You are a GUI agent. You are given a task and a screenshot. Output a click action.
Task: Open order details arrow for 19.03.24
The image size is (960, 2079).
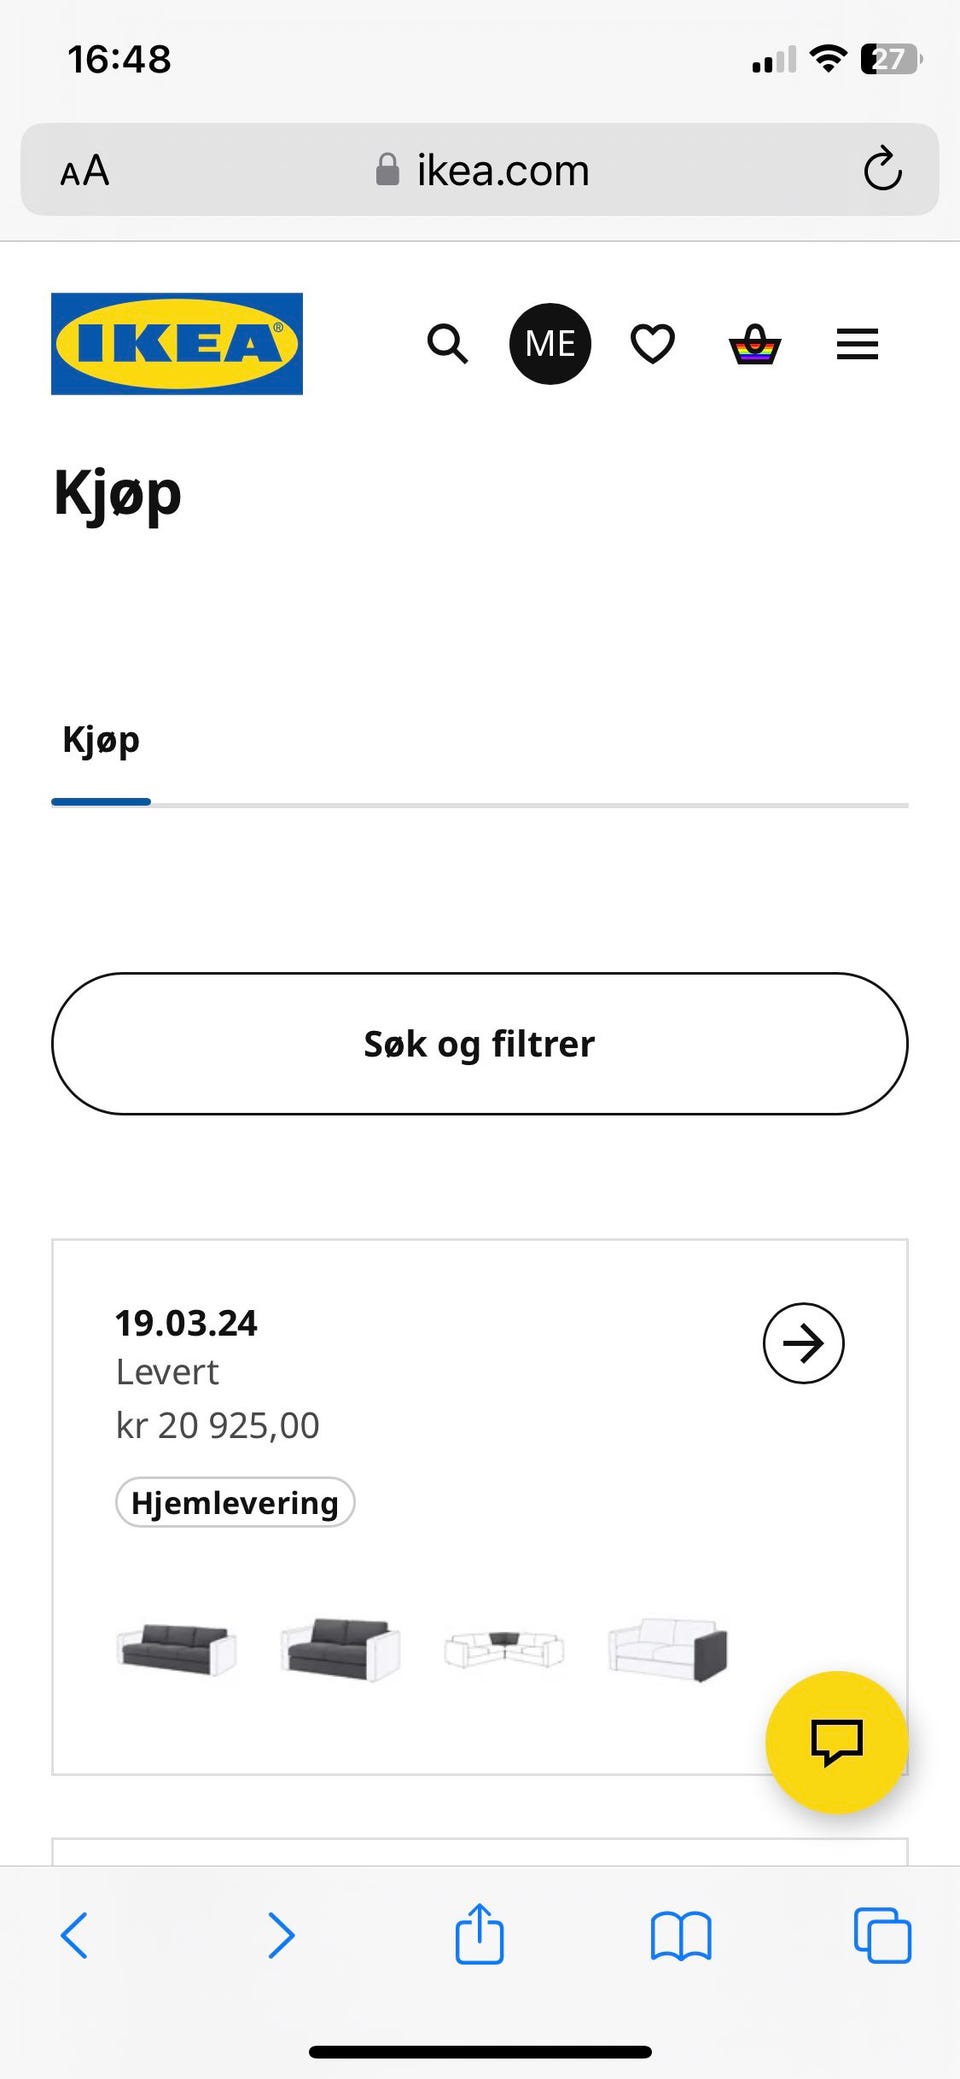pyautogui.click(x=803, y=1343)
